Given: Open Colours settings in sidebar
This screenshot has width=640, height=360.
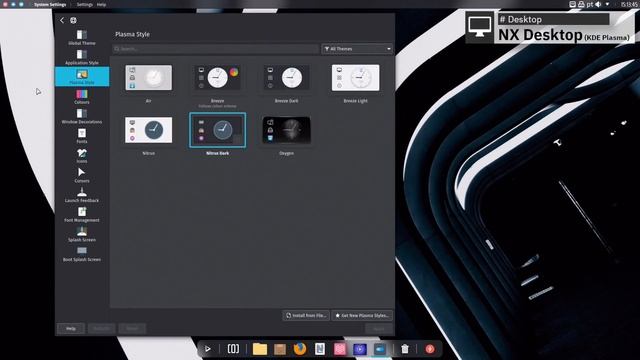Looking at the screenshot, I should 82,97.
